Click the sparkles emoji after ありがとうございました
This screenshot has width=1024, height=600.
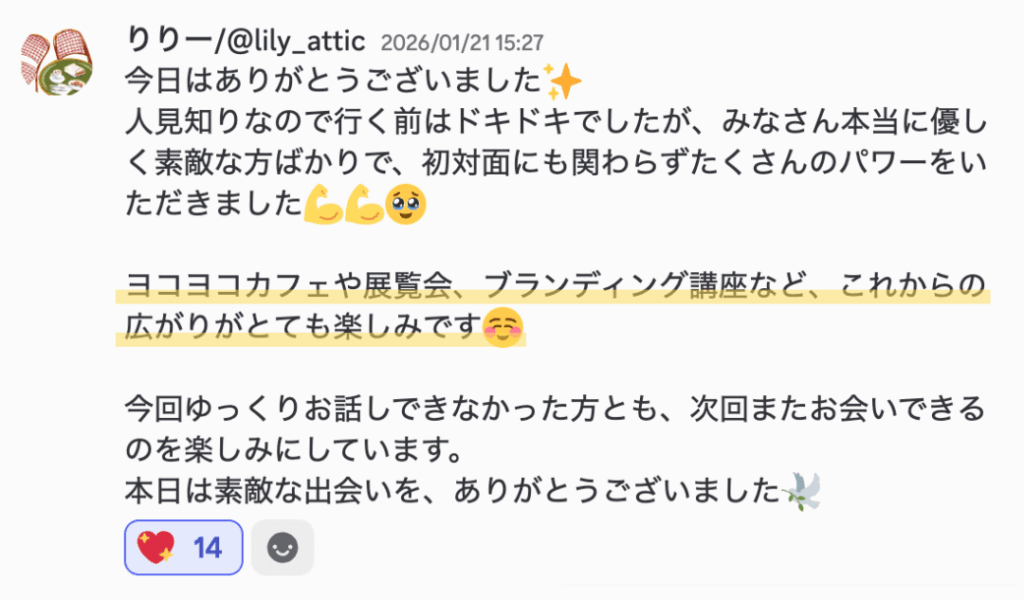pos(562,82)
